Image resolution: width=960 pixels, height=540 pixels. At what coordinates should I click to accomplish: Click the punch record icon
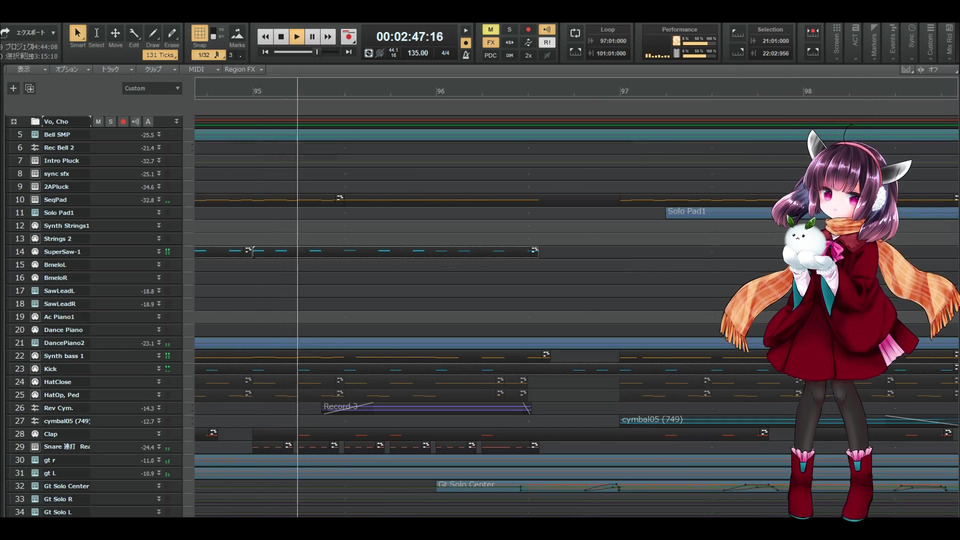point(812,32)
